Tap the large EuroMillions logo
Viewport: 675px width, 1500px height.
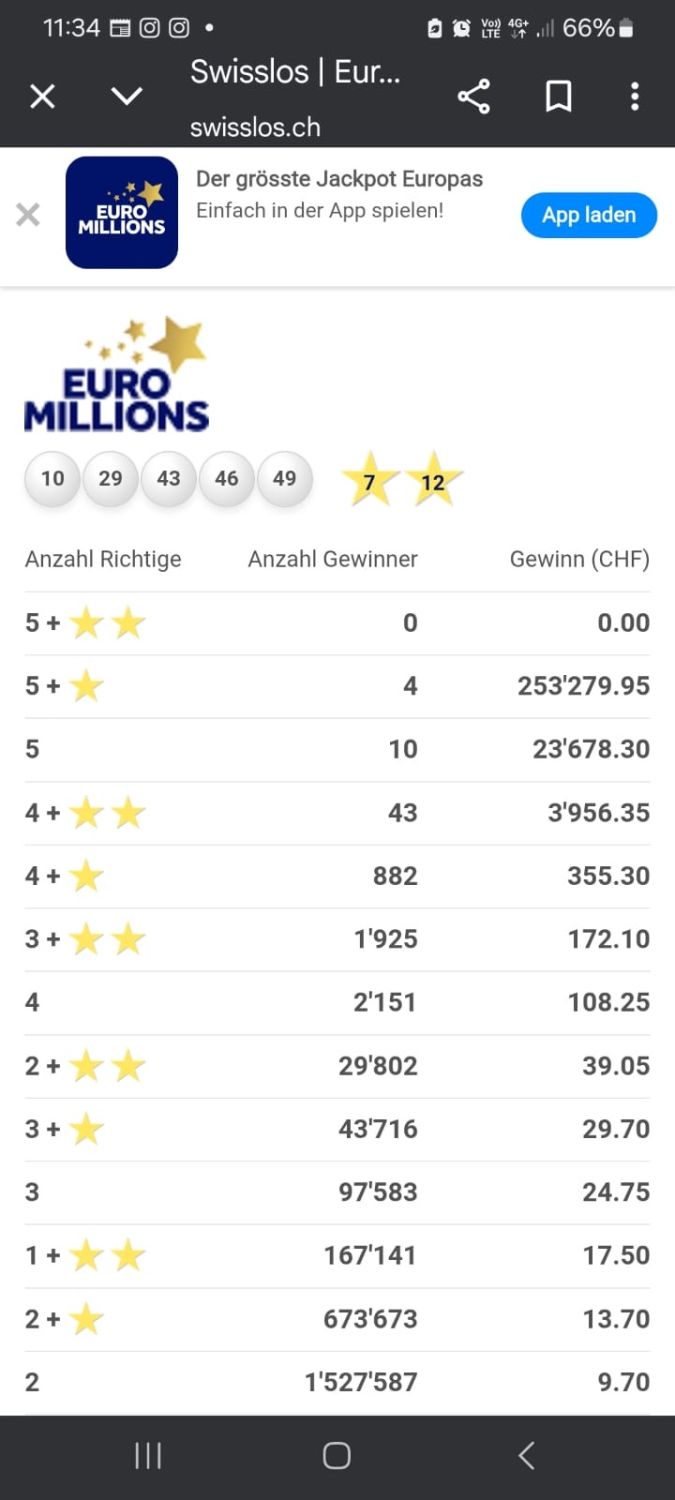click(x=117, y=375)
